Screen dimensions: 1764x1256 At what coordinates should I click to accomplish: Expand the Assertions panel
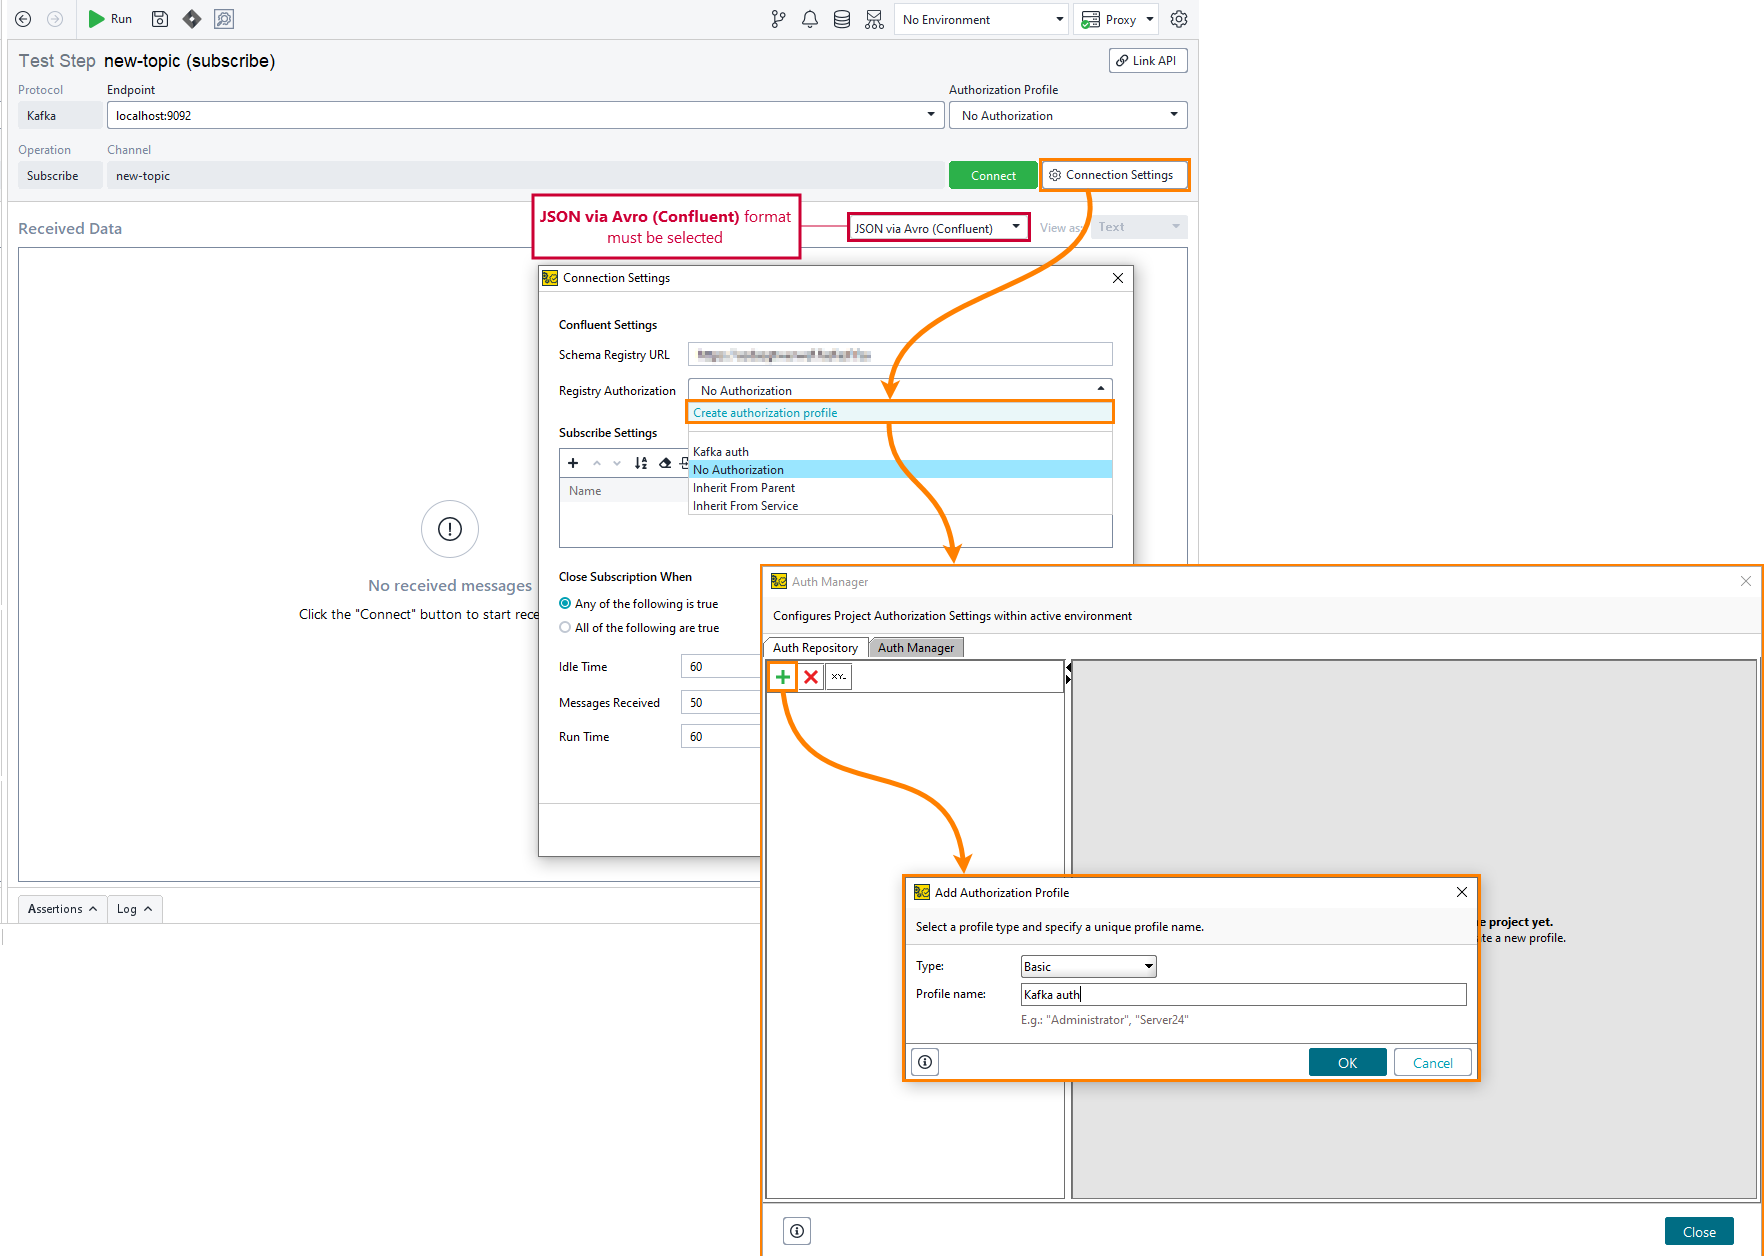61,908
